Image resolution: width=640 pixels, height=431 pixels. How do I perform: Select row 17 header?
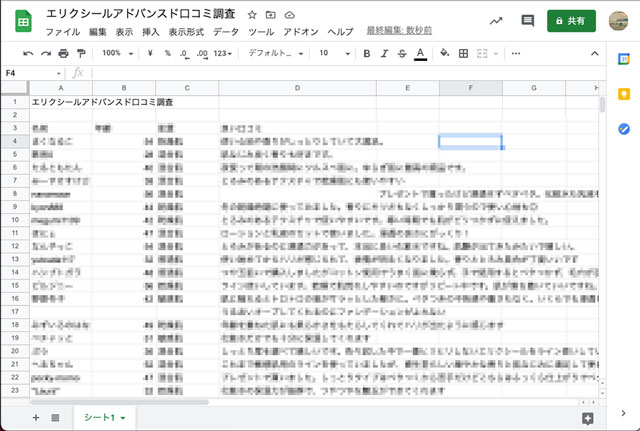pyautogui.click(x=15, y=311)
